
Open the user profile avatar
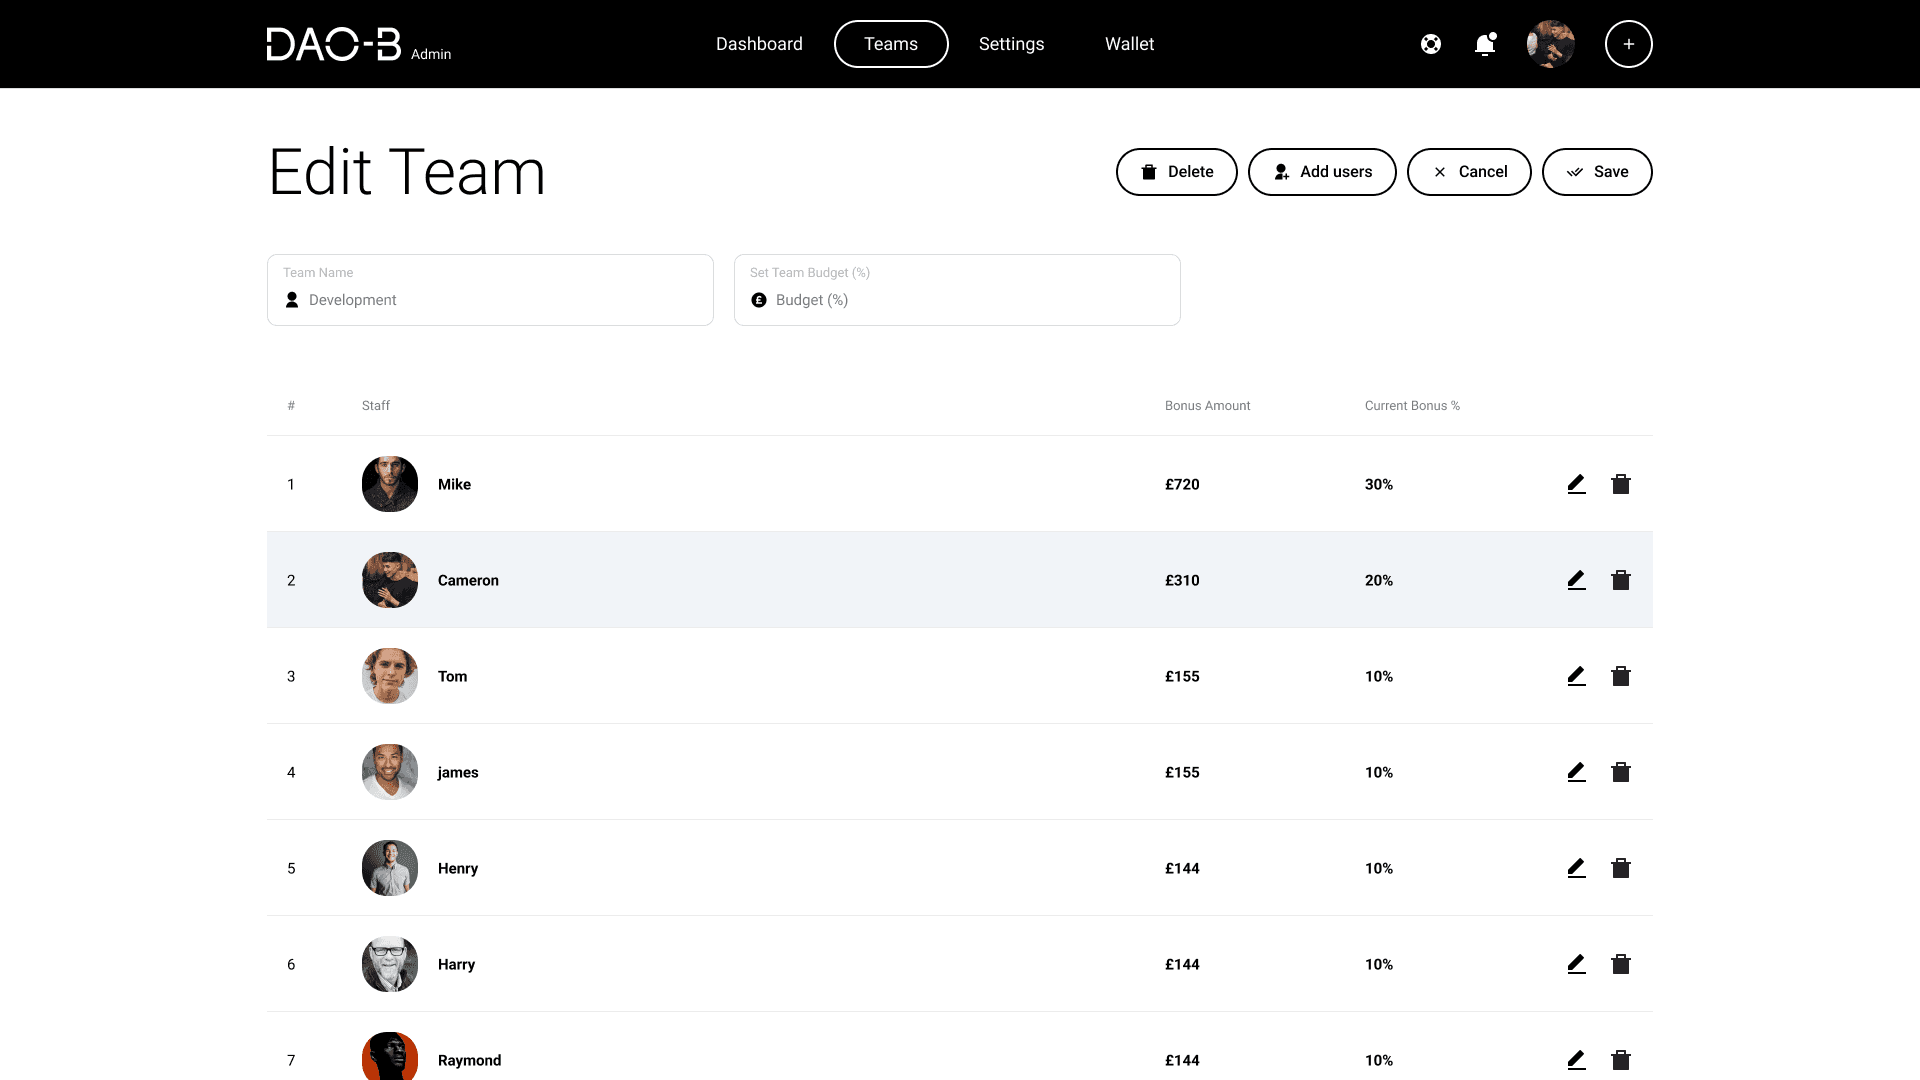(1551, 44)
